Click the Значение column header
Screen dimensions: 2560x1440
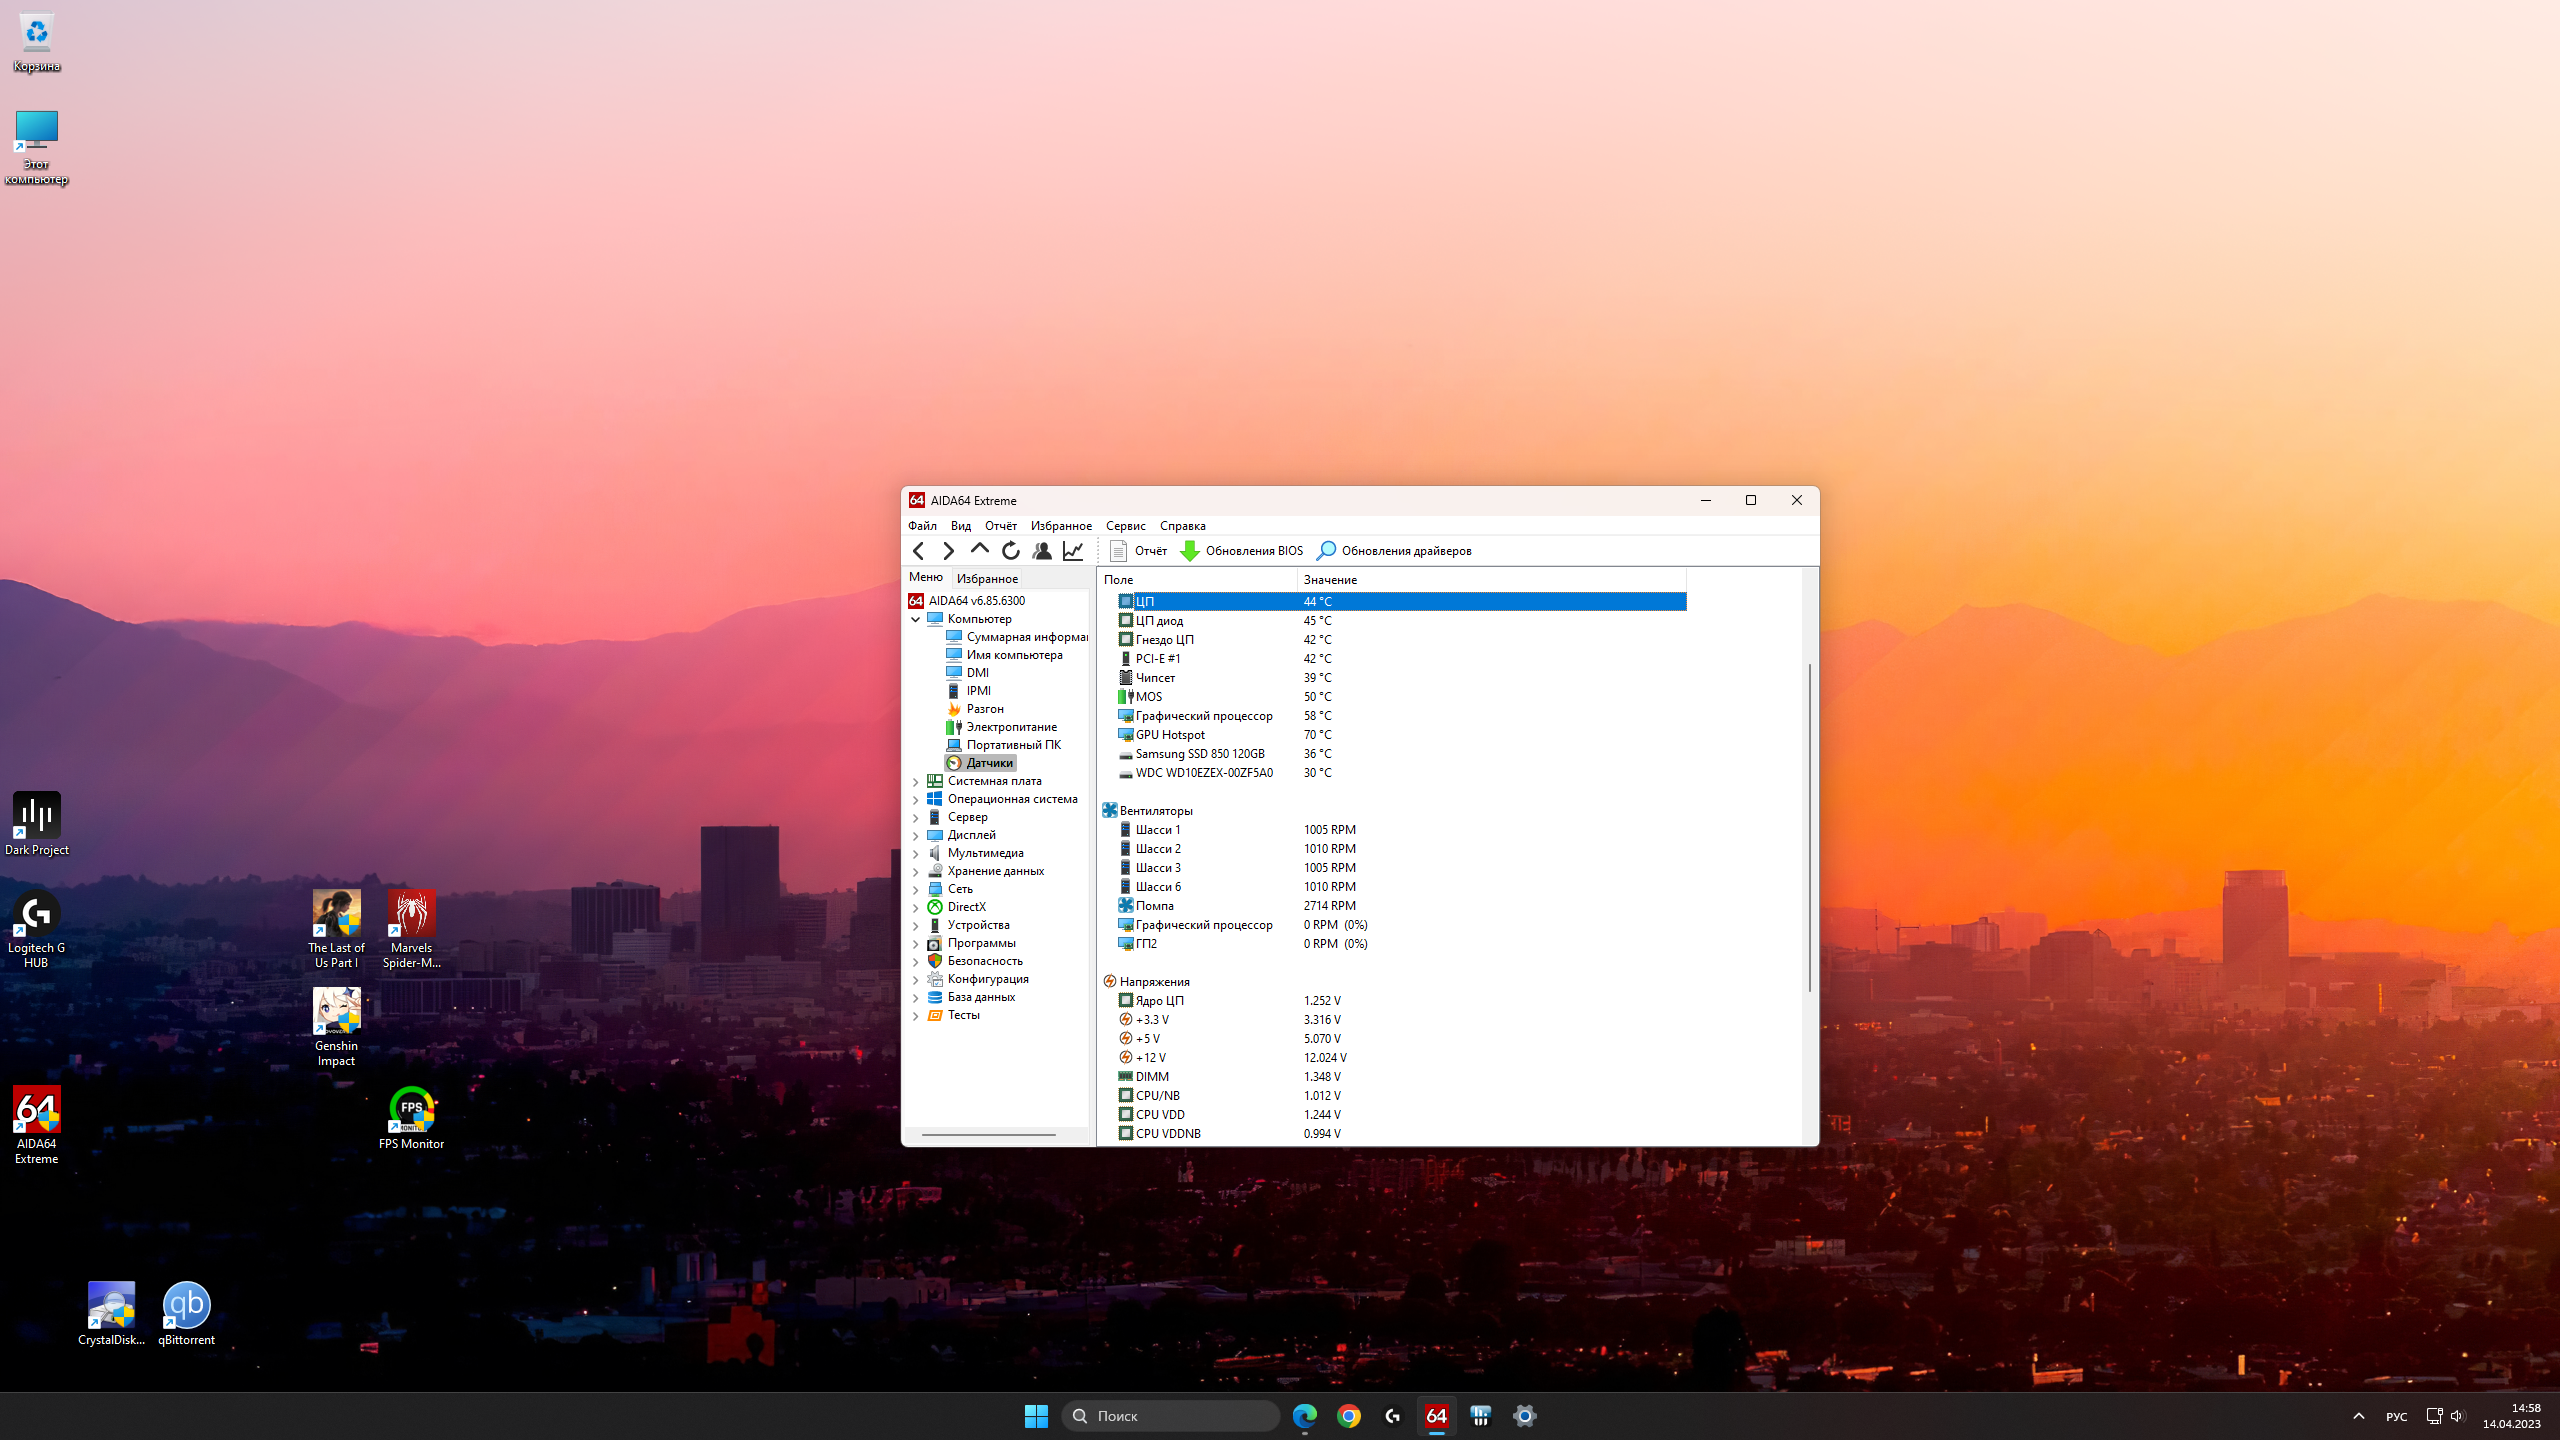click(1330, 580)
